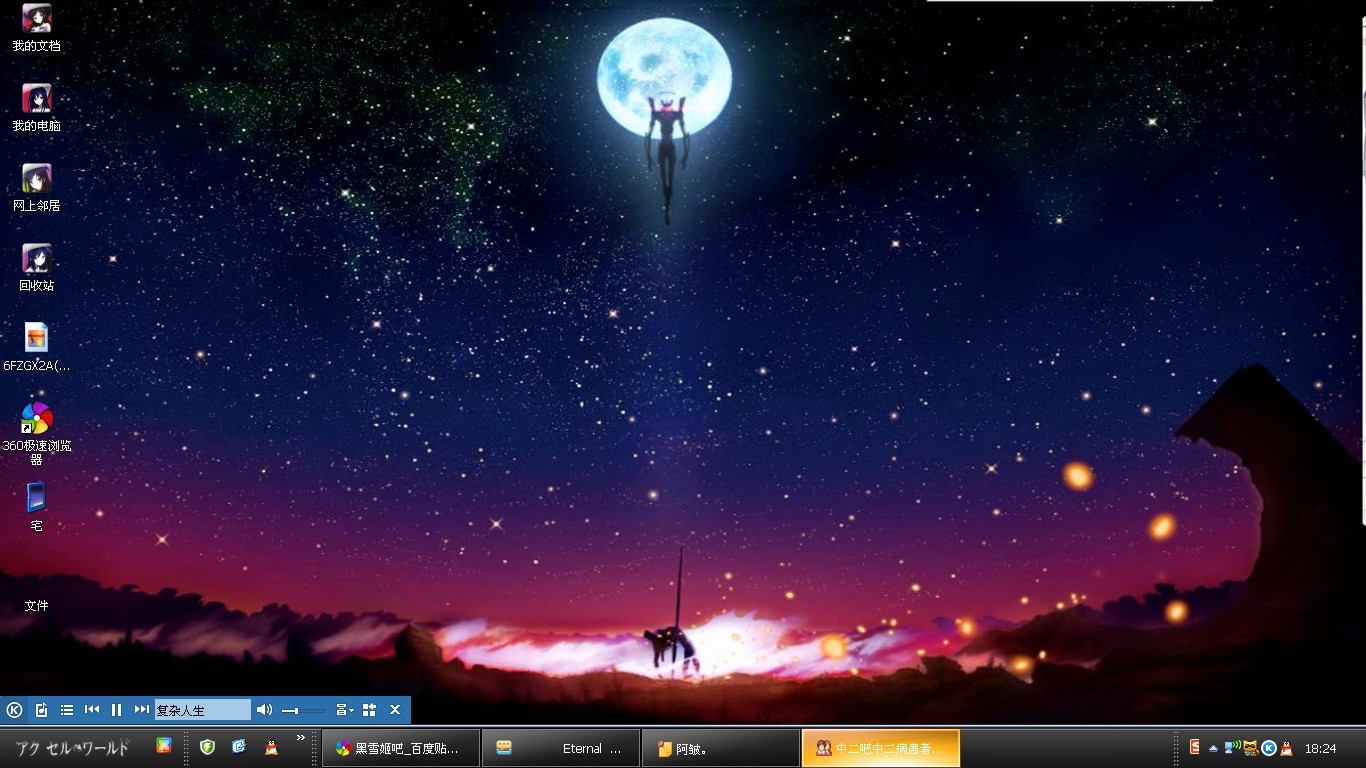The height and width of the screenshot is (768, 1366).
Task: Show hidden tray icons arrow
Action: point(1213,748)
